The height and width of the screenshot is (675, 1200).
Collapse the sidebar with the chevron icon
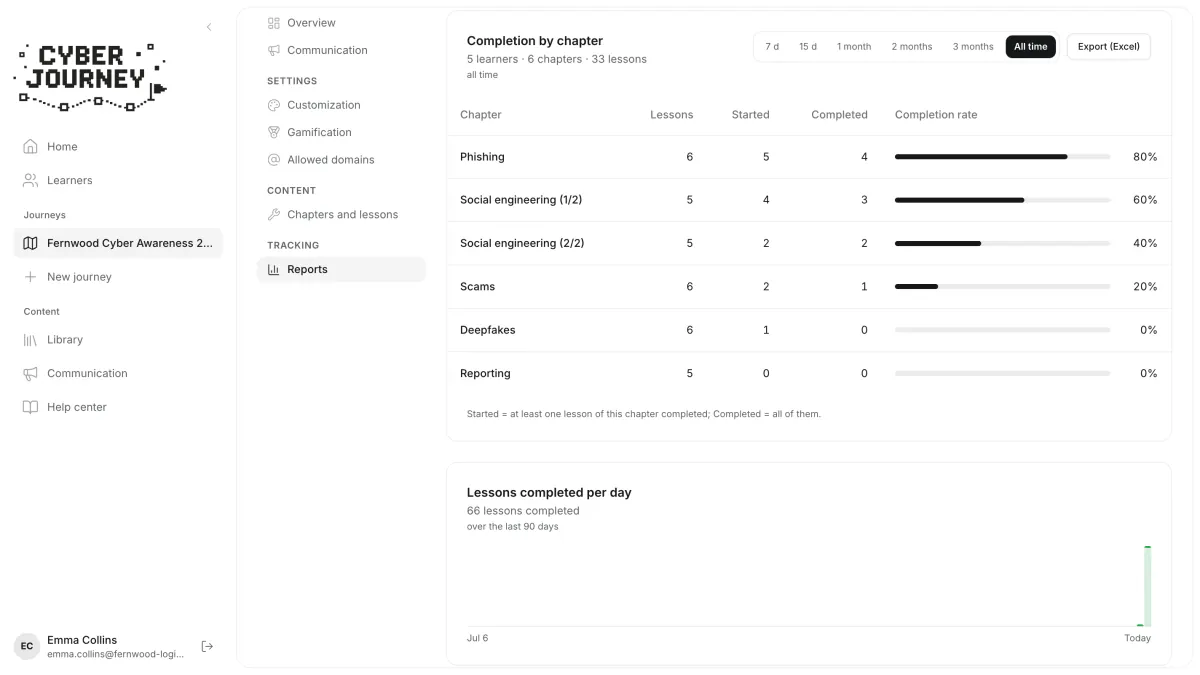pyautogui.click(x=209, y=27)
